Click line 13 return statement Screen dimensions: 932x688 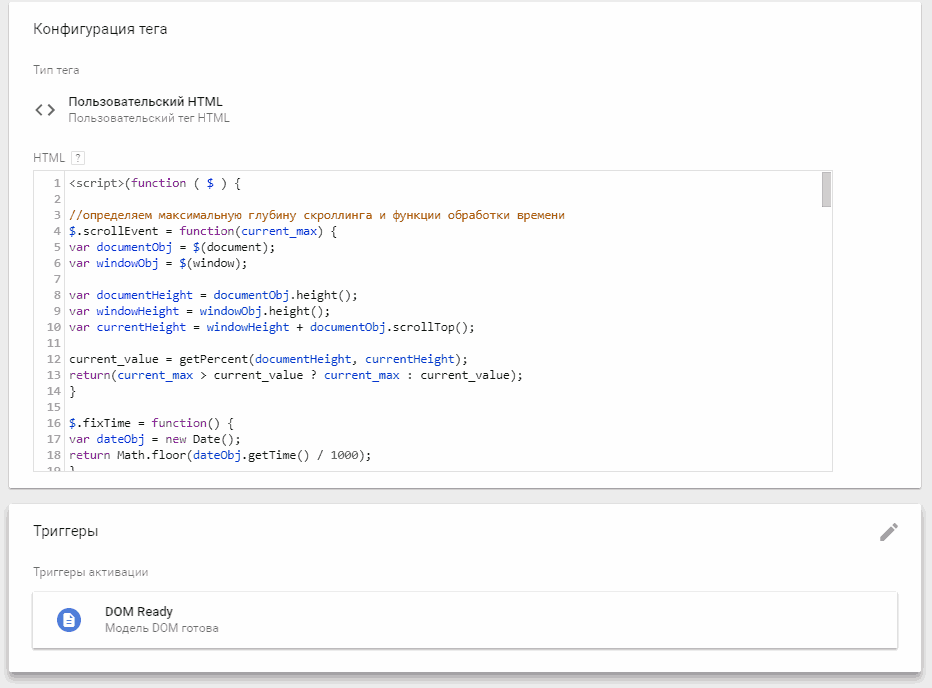tap(295, 376)
